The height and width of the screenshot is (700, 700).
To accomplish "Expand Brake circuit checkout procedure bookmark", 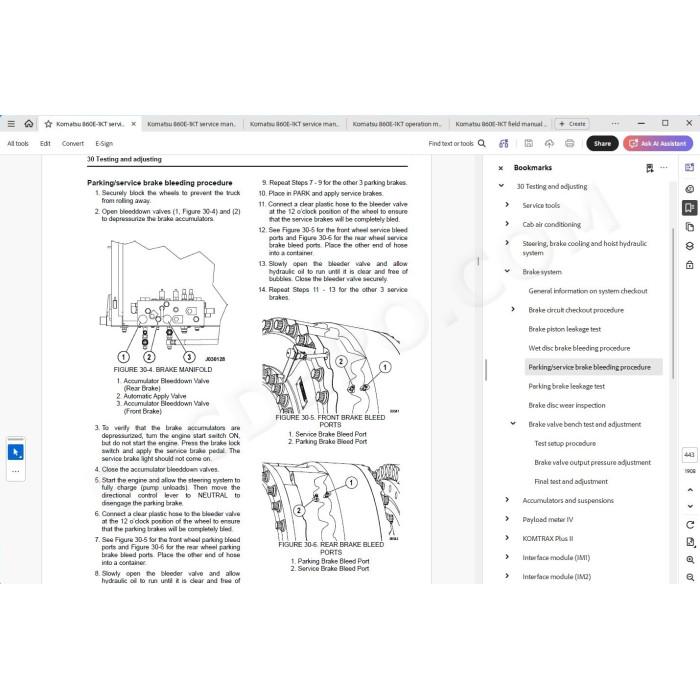I will click(x=513, y=309).
